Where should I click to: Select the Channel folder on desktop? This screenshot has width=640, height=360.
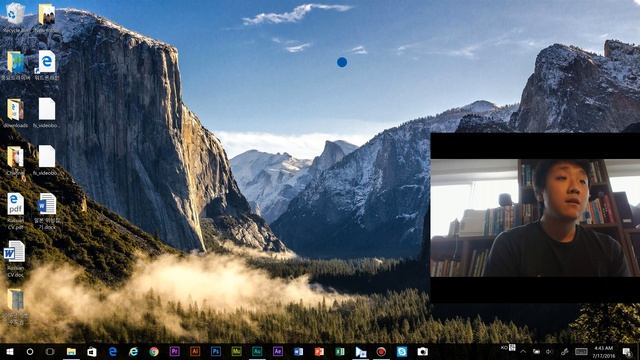(x=16, y=161)
